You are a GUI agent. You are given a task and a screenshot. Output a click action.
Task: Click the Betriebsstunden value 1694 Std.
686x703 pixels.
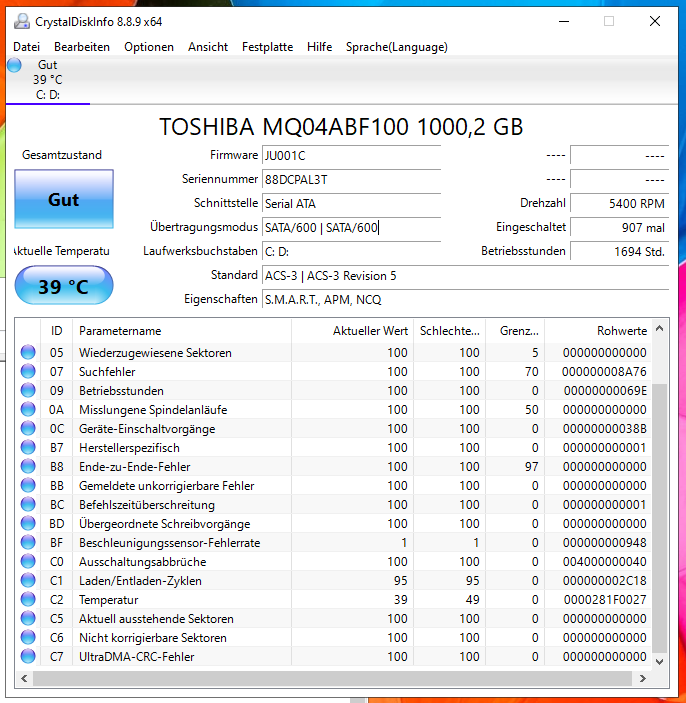coord(620,252)
